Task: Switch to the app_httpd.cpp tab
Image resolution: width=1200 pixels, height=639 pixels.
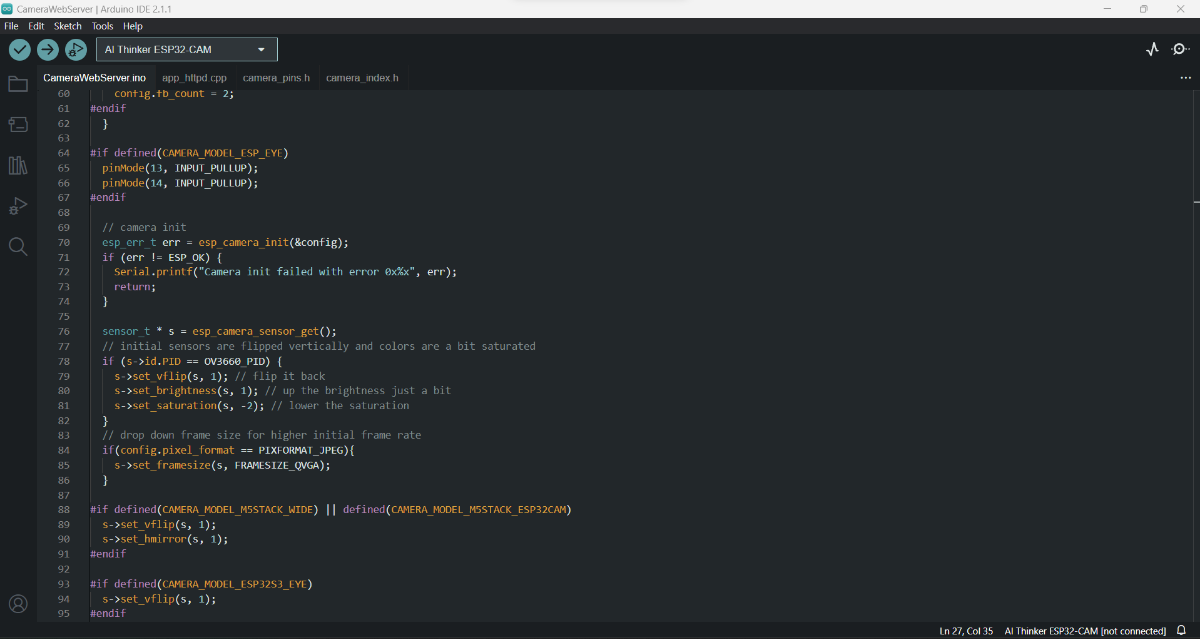Action: (x=194, y=78)
